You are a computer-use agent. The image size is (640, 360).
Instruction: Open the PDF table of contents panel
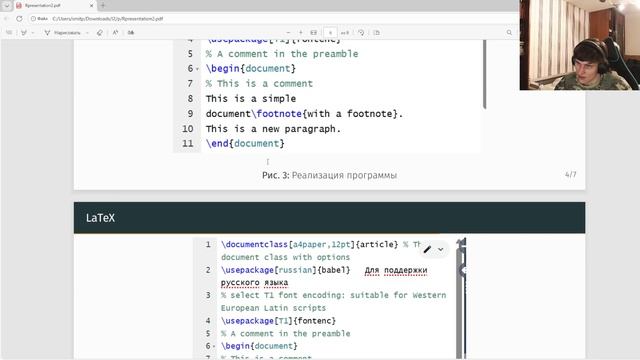coord(9,33)
